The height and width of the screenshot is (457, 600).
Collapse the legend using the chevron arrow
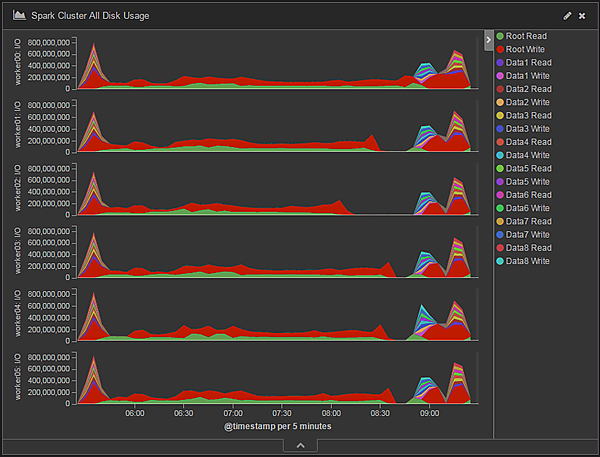(x=488, y=38)
